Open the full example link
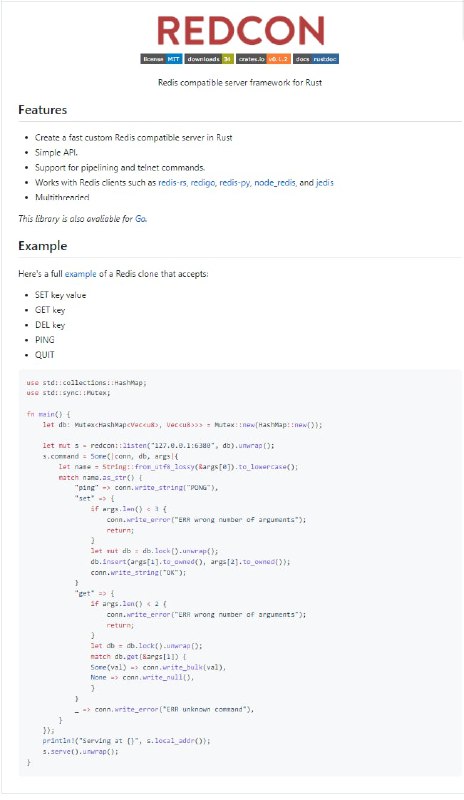The image size is (464, 800). pos(80,274)
